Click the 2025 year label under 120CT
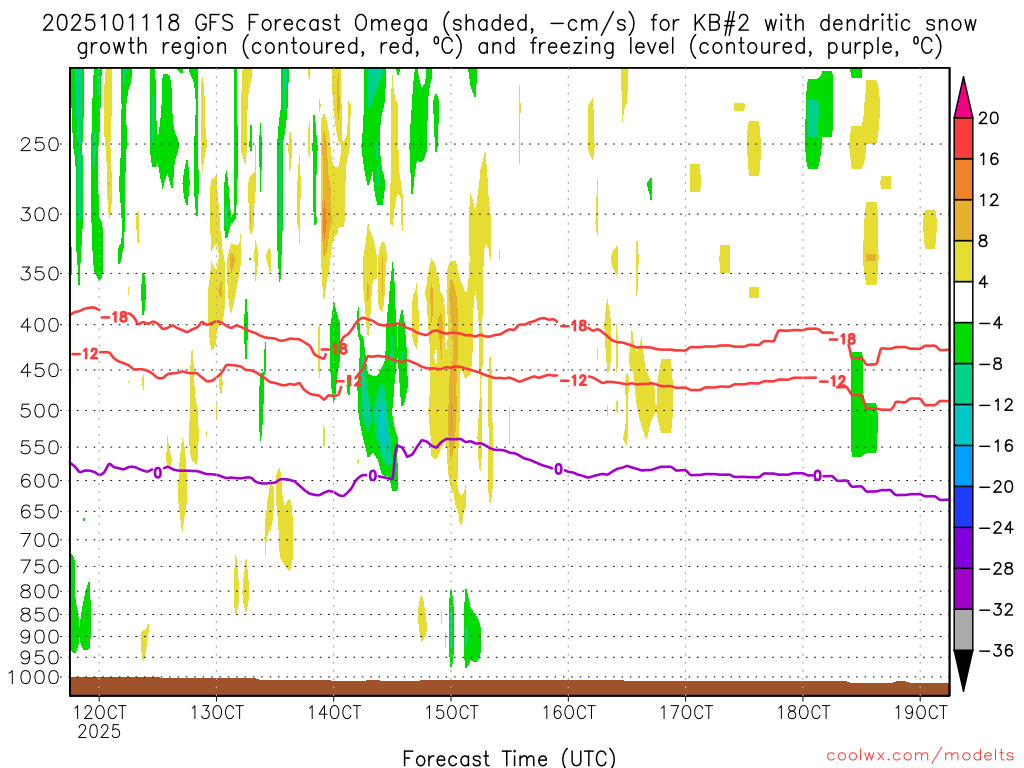This screenshot has height=768, width=1024. (99, 731)
